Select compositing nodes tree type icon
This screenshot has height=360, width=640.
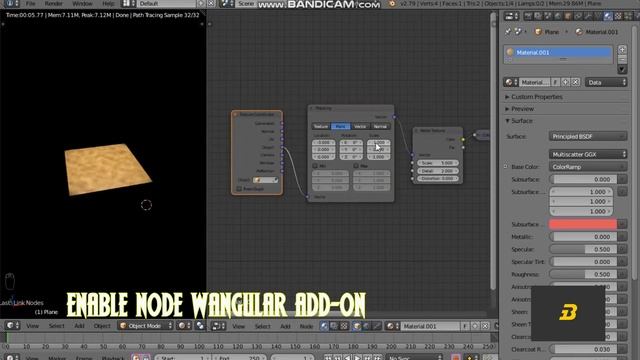334,326
